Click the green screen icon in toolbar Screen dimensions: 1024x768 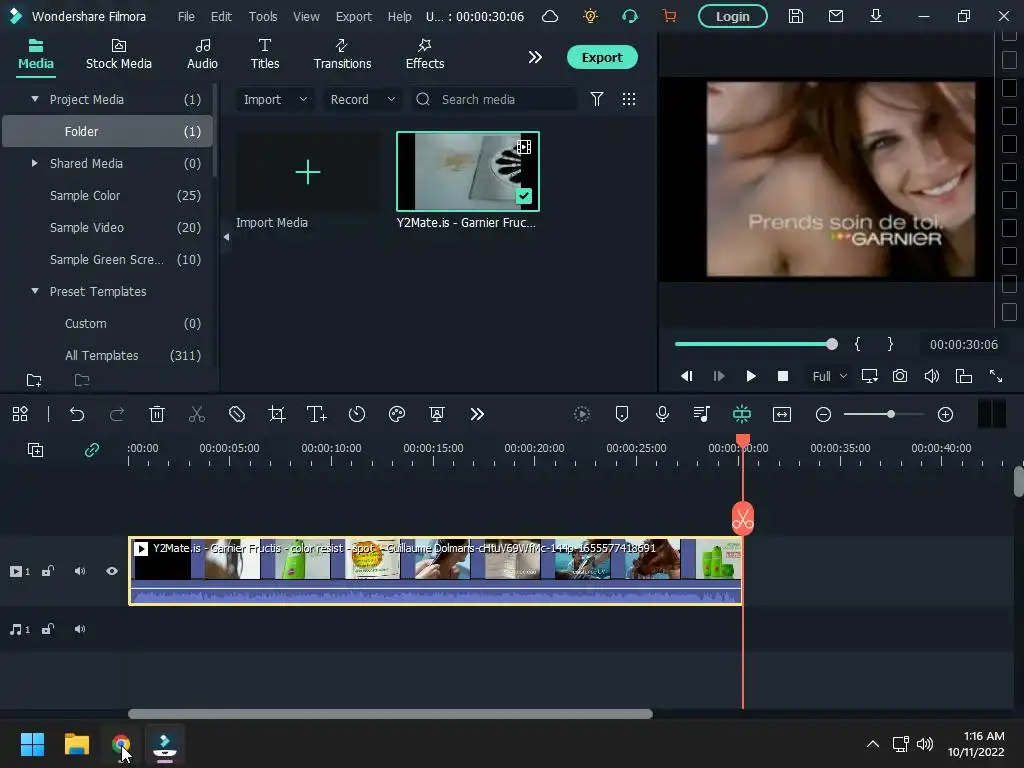coord(437,414)
